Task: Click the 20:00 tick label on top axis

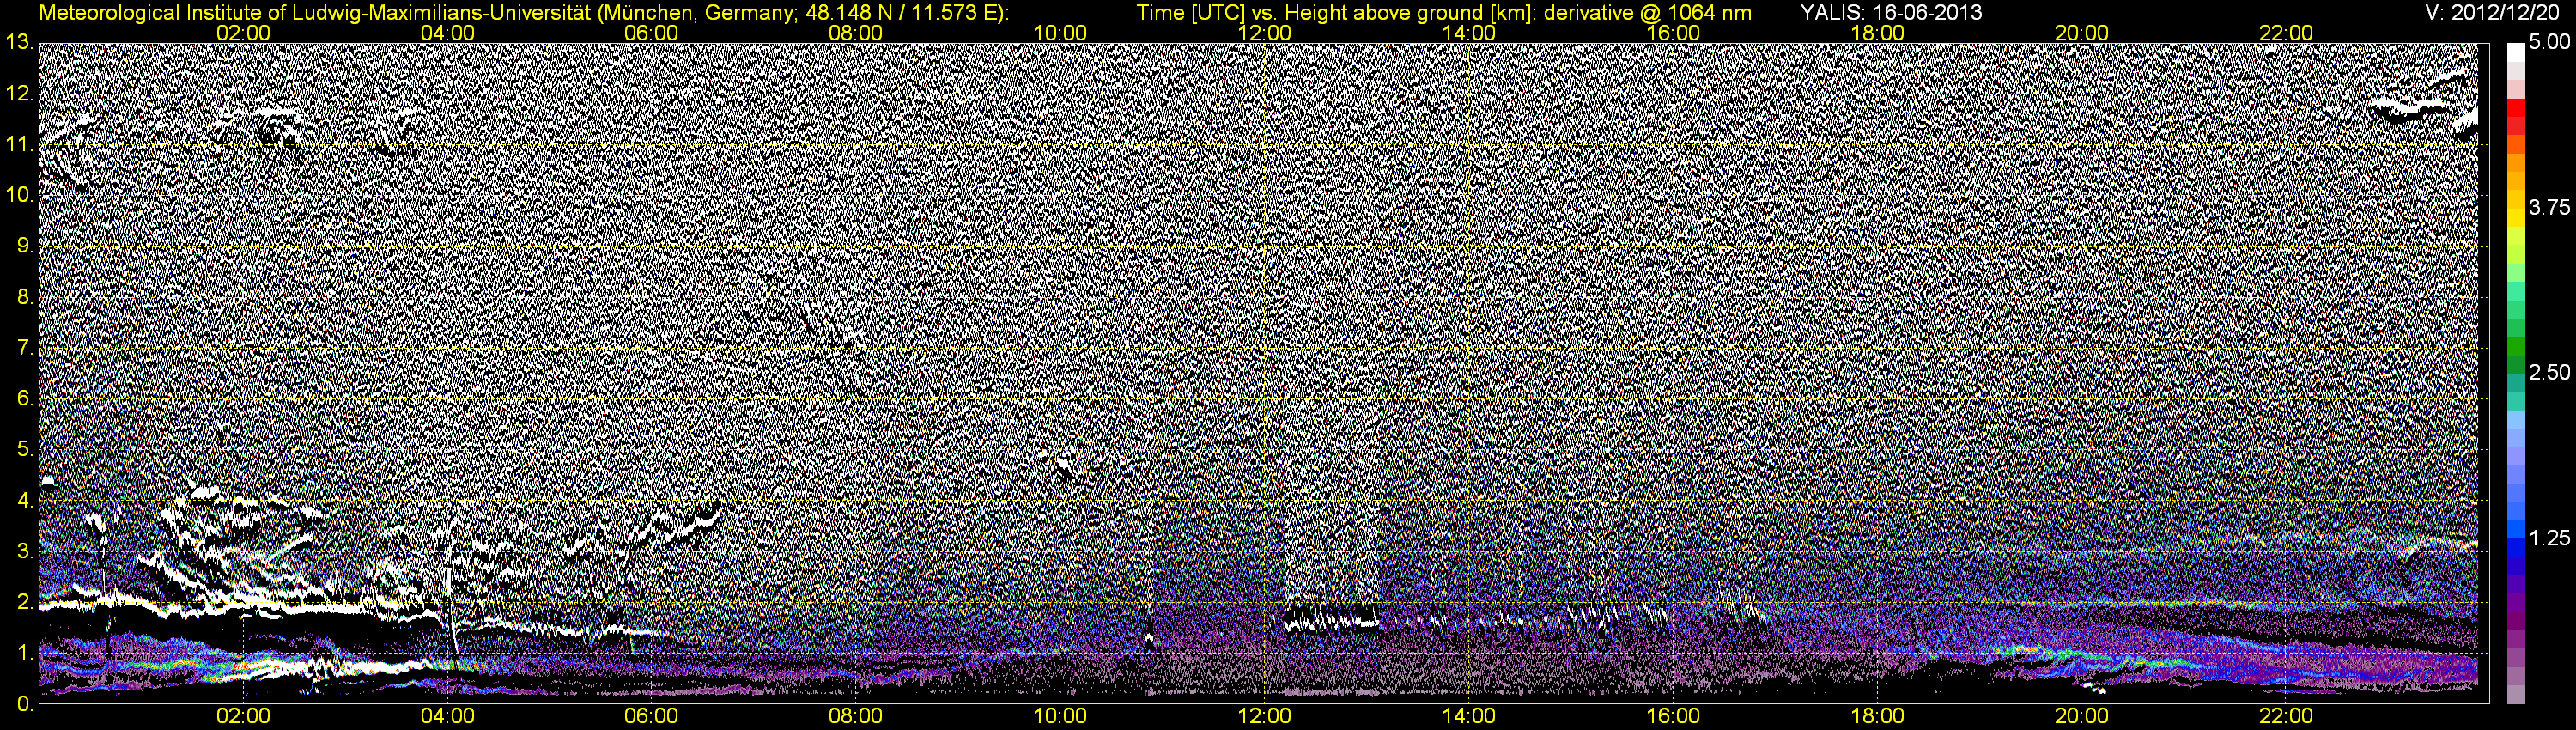Action: [x=2082, y=33]
